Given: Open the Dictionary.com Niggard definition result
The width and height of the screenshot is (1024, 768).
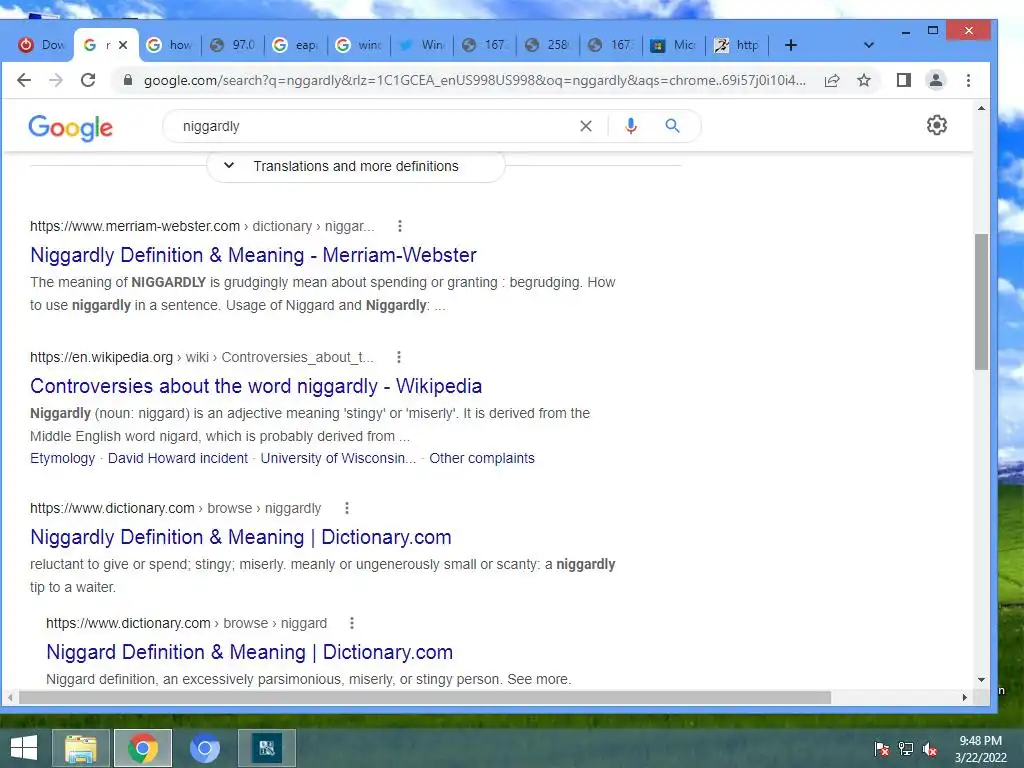Looking at the screenshot, I should (249, 652).
